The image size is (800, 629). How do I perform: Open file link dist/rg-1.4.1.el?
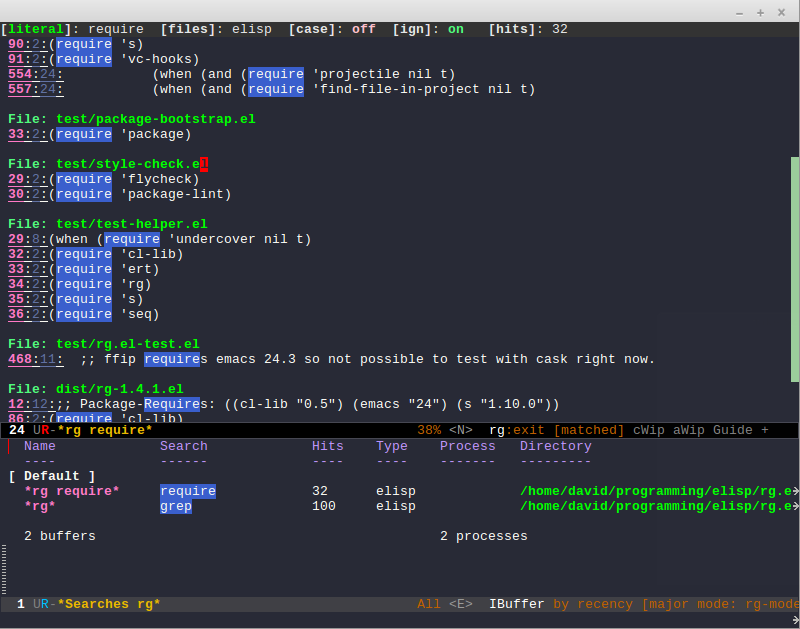[119, 389]
